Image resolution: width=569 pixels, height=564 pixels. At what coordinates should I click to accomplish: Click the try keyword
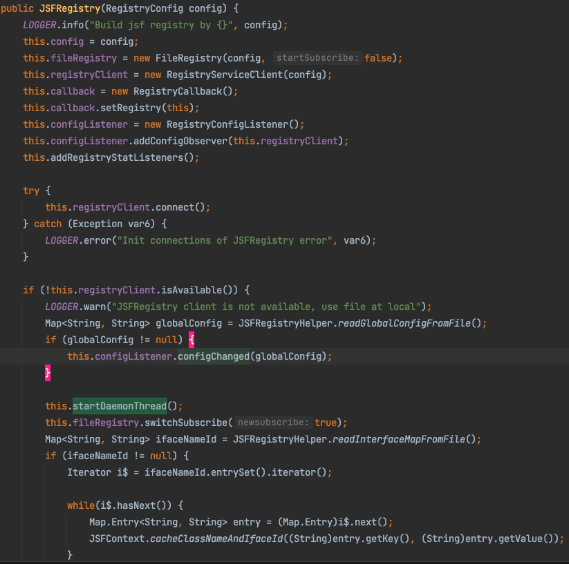31,191
